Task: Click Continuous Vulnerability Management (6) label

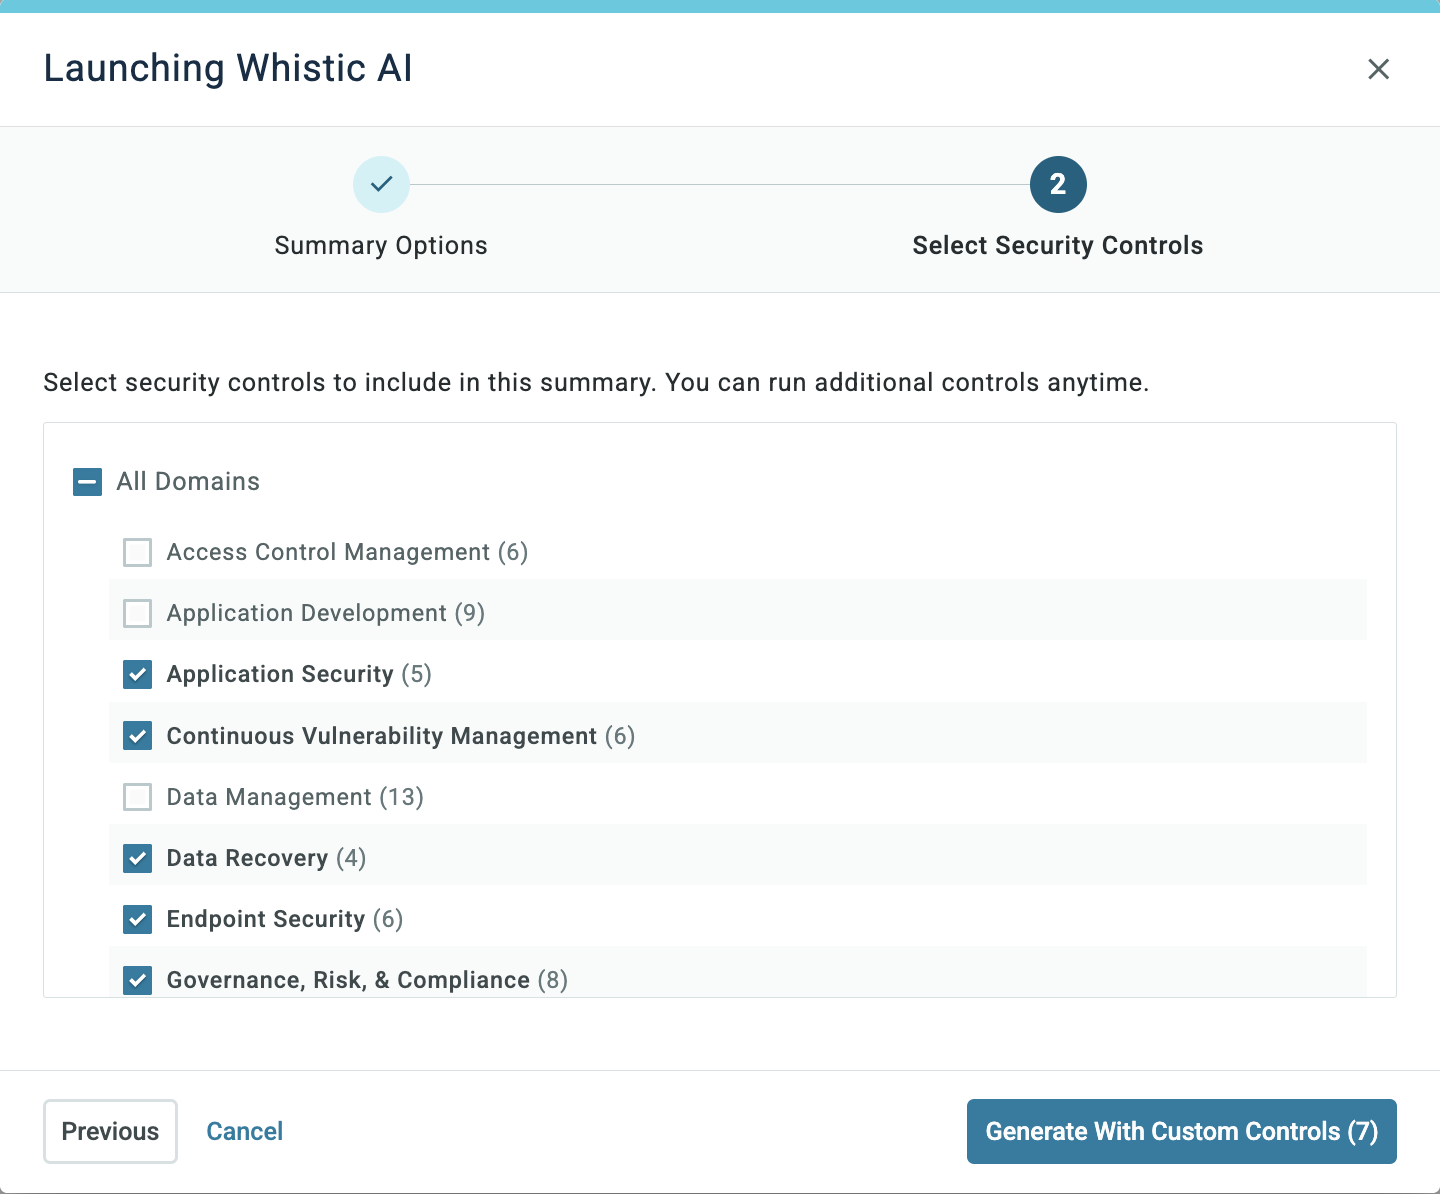Action: [x=401, y=736]
